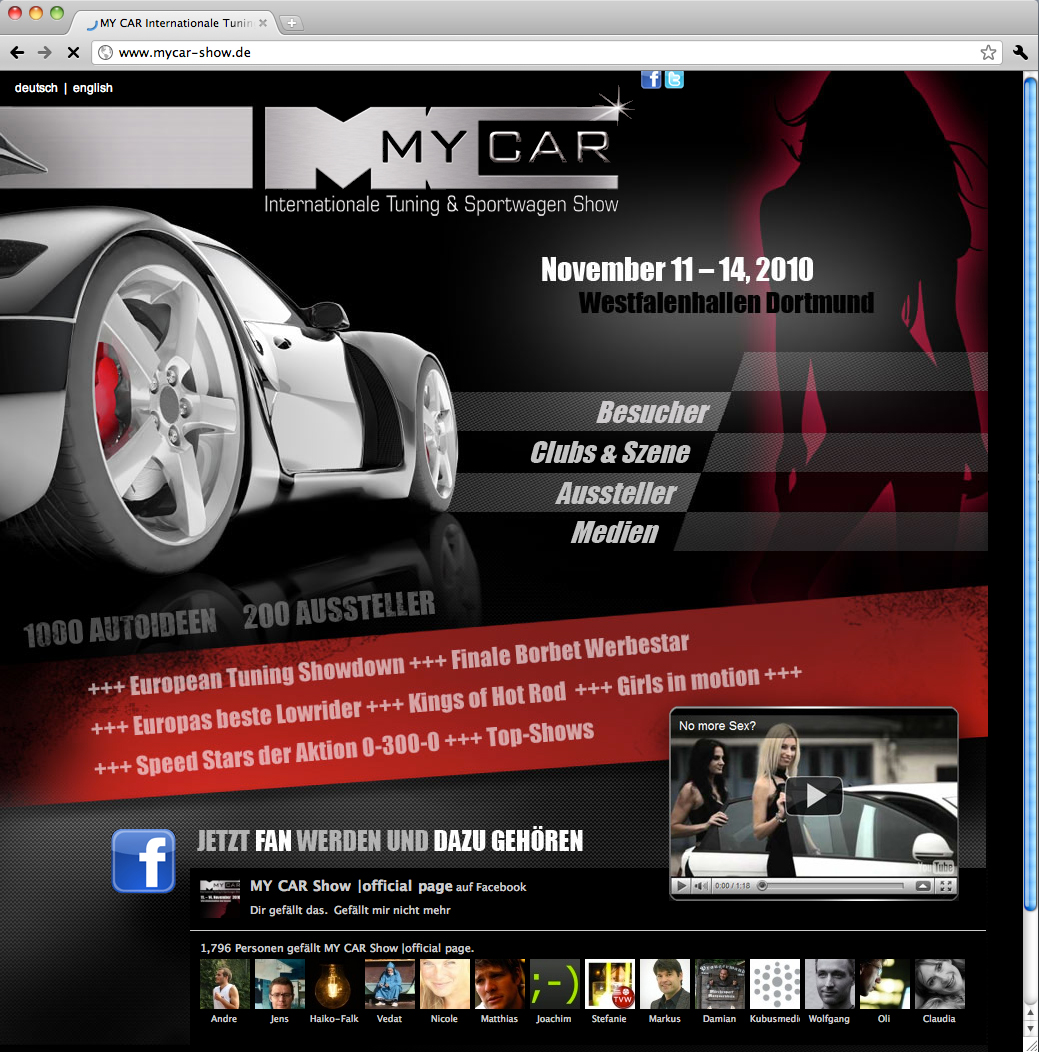Play the 'No more Sex?' video with center button

pyautogui.click(x=814, y=796)
